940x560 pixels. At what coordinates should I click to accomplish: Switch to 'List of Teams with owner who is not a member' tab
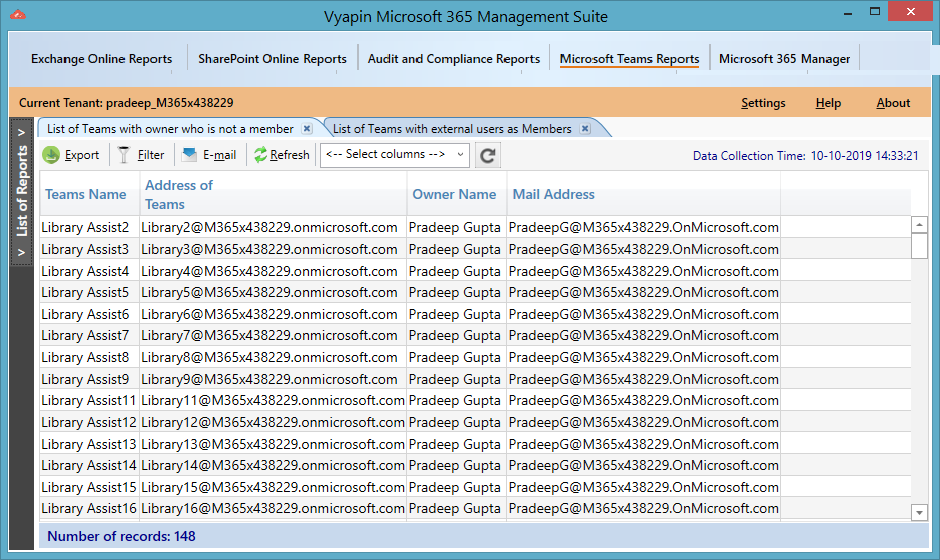coord(170,129)
